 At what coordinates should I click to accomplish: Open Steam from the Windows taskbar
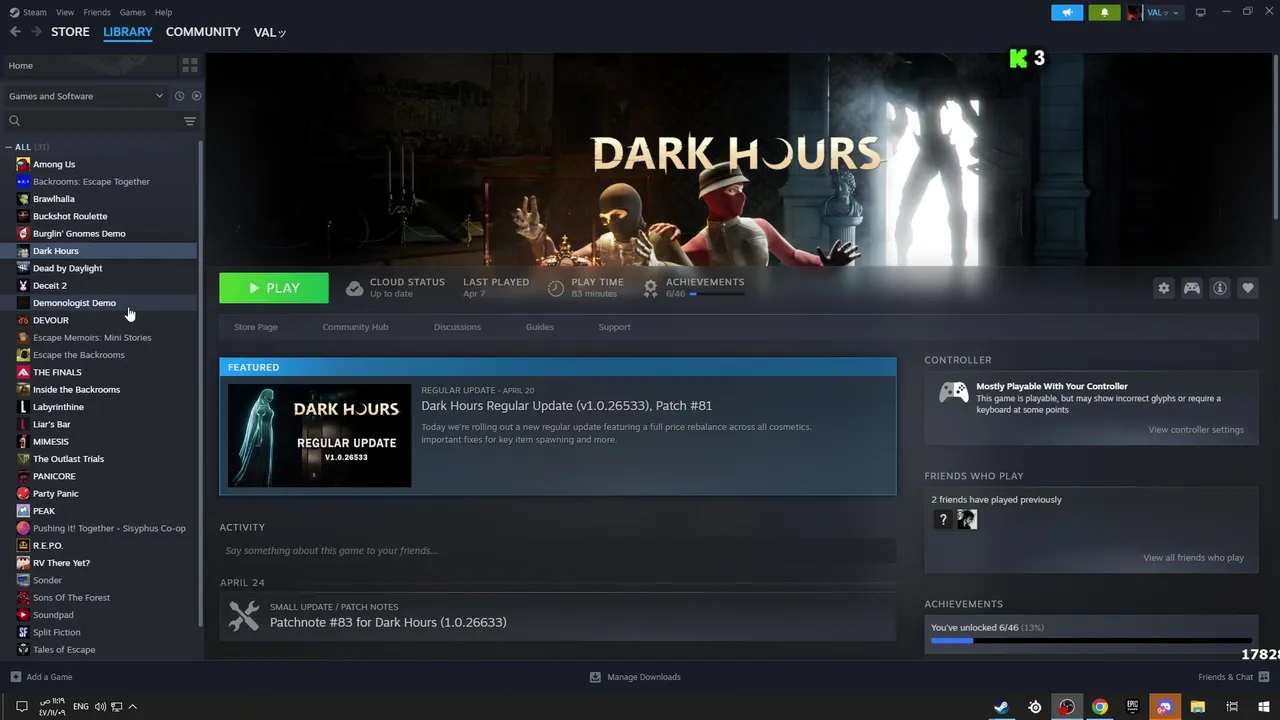tap(1001, 707)
